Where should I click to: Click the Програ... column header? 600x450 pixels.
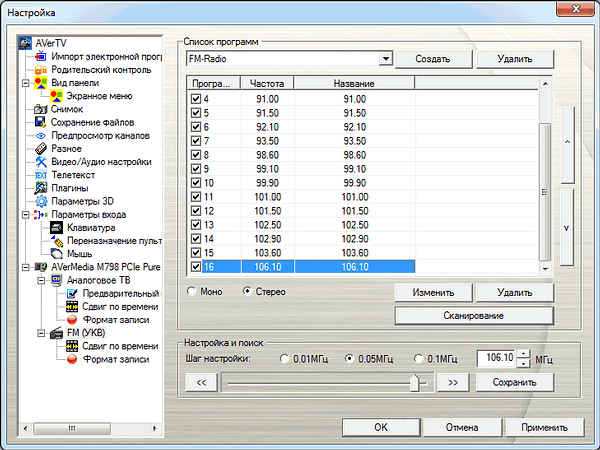pos(214,83)
